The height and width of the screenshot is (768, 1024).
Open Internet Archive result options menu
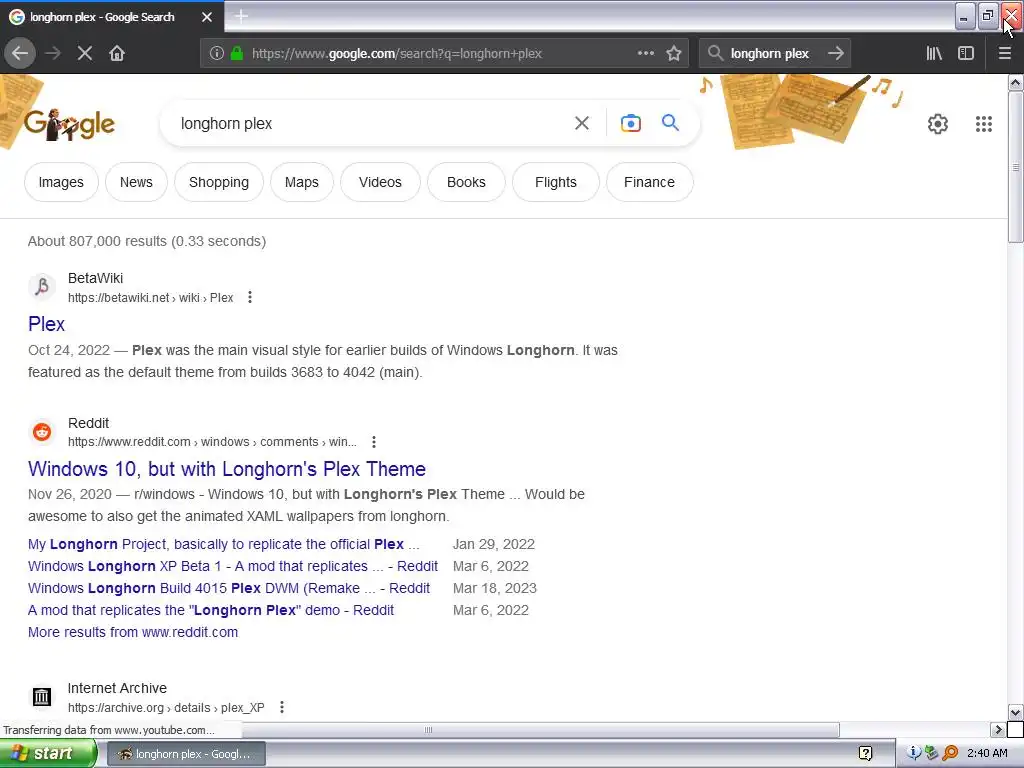pos(281,707)
